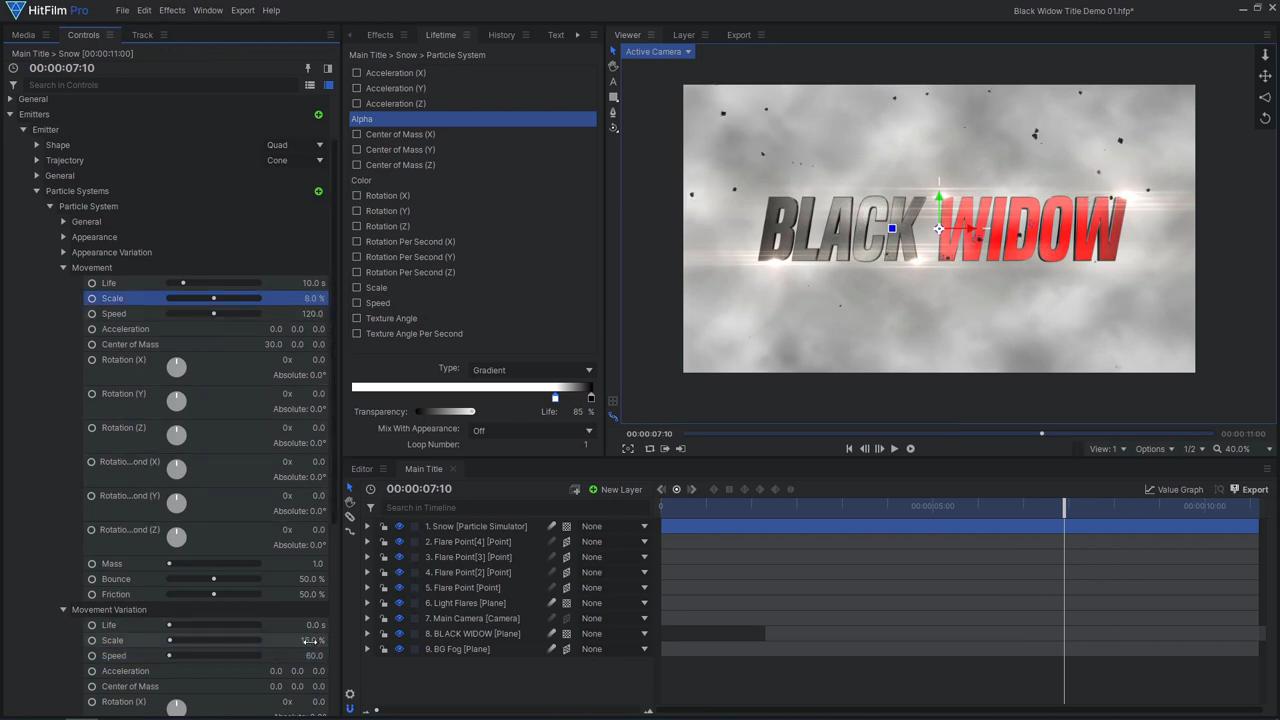Play the viewer preview
The image size is (1280, 720).
click(x=894, y=449)
